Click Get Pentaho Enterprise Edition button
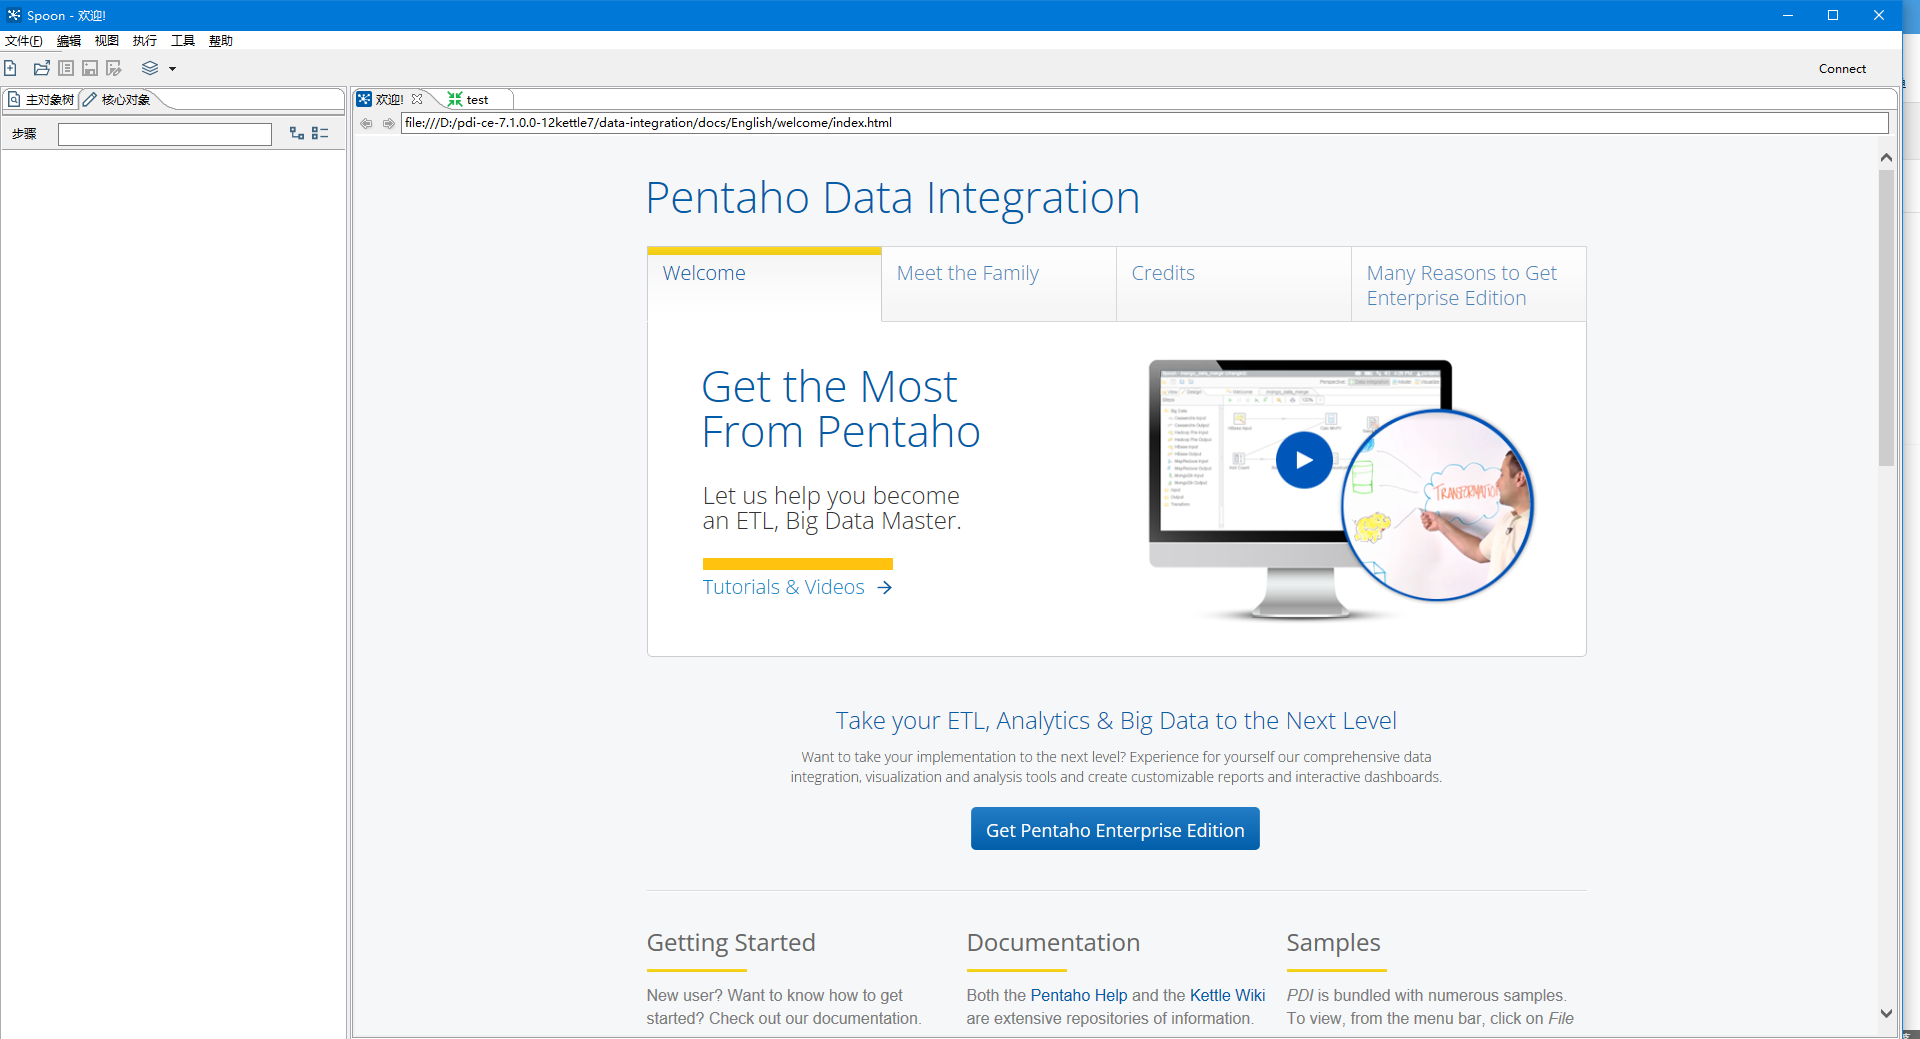This screenshot has height=1039, width=1920. click(x=1115, y=829)
